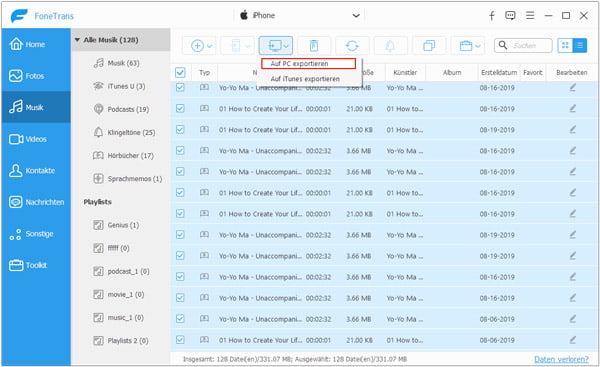Switch to list view icon
Viewport: 600px width, 367px height.
click(x=579, y=46)
